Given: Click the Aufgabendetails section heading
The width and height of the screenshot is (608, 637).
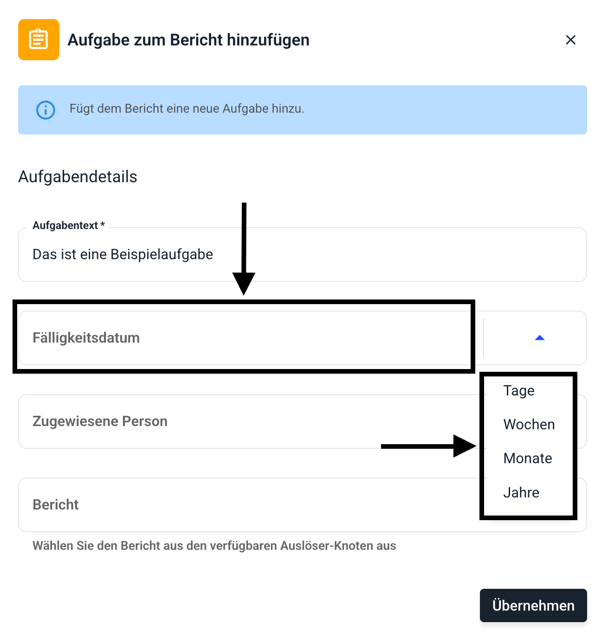Looking at the screenshot, I should tap(78, 177).
